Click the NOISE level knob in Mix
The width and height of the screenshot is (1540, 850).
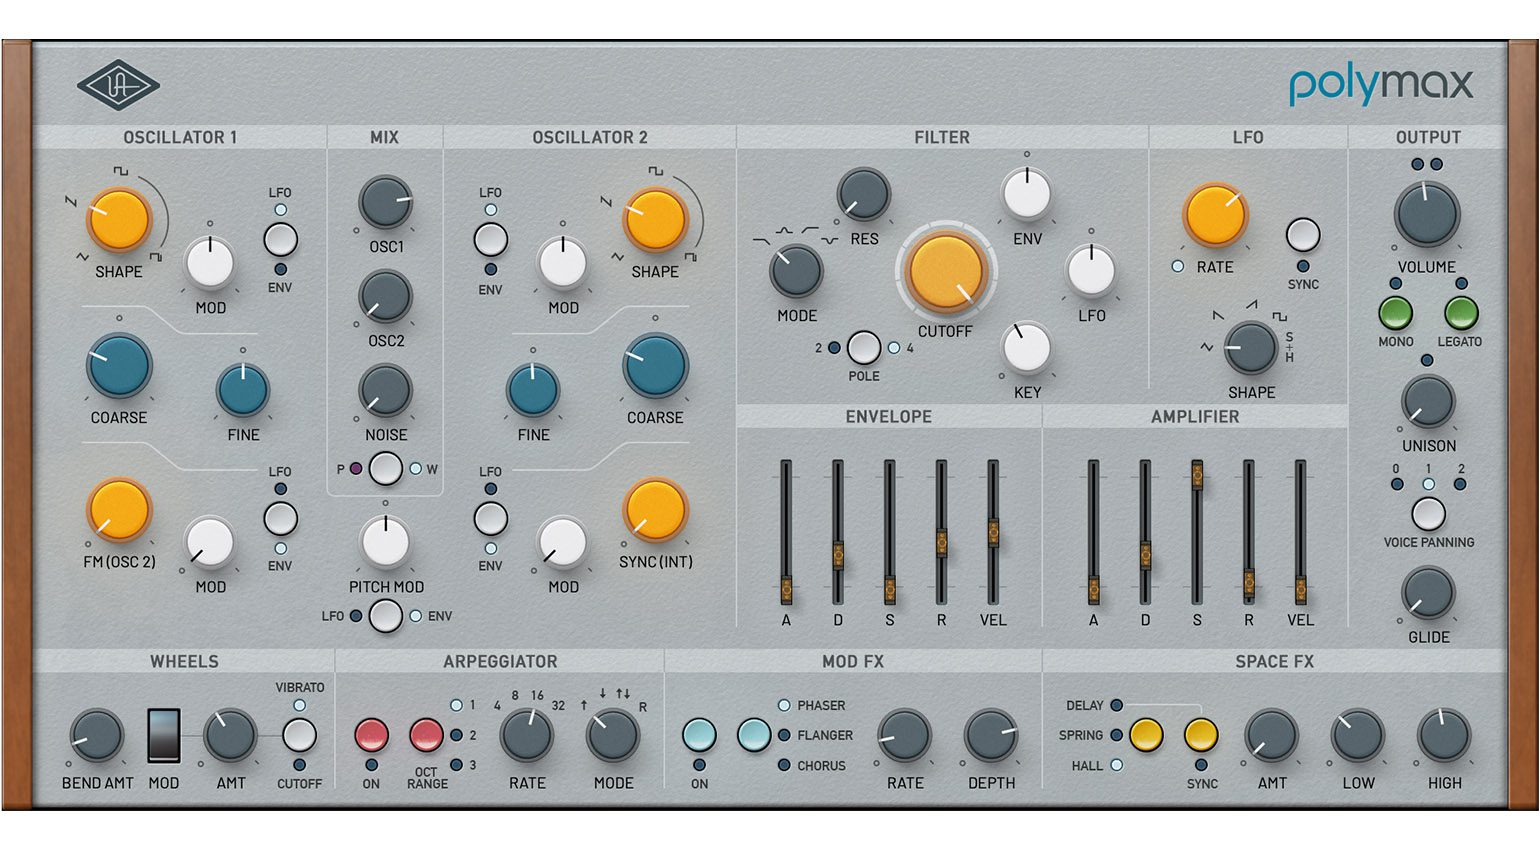386,391
